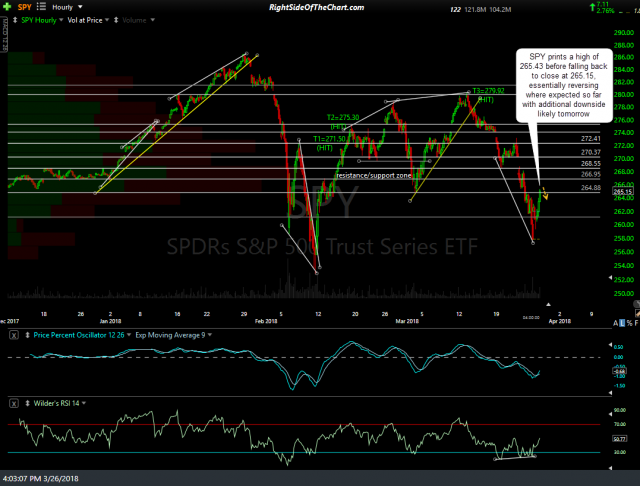Click the SPY ticker symbol
Screen dimensions: 640x486
(24, 7)
